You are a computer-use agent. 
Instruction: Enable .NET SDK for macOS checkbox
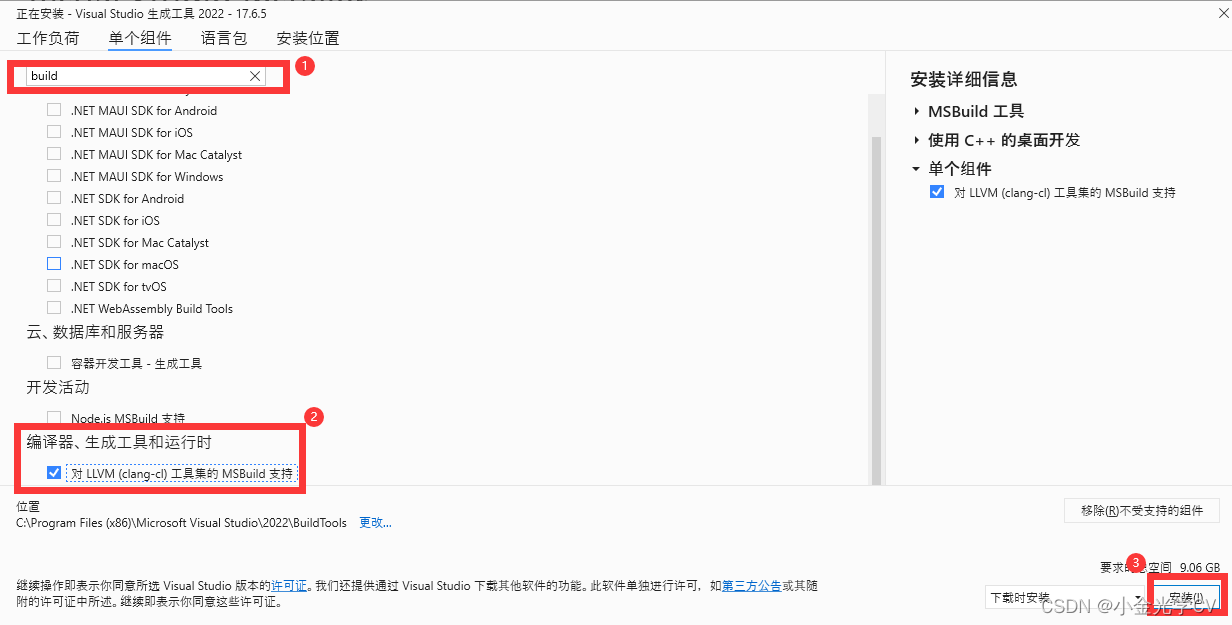(54, 265)
